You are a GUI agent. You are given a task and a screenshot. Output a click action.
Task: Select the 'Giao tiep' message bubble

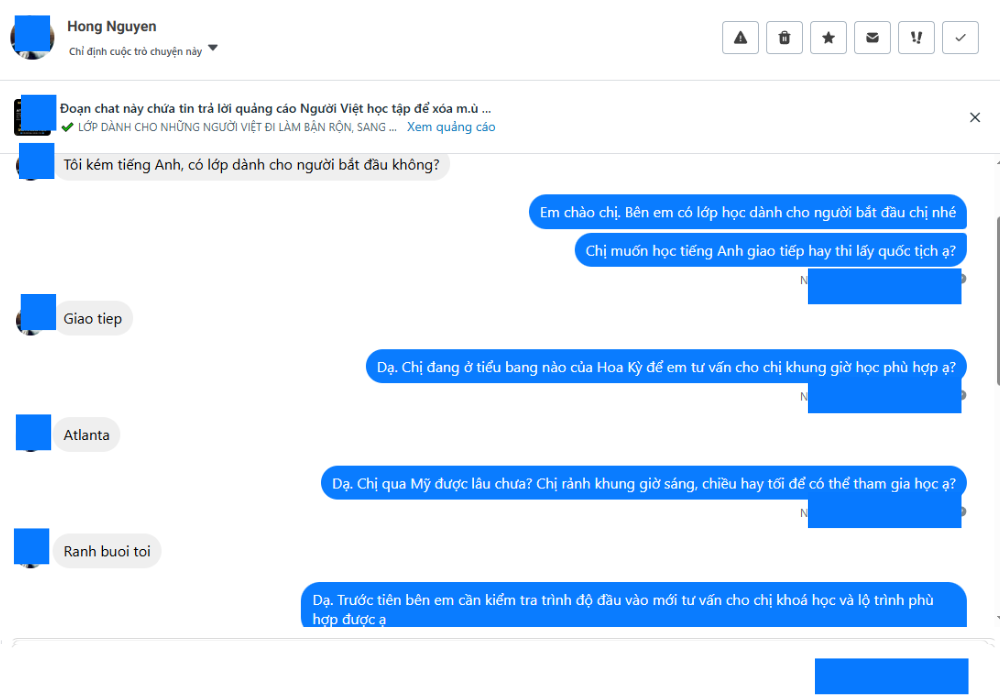[92, 319]
